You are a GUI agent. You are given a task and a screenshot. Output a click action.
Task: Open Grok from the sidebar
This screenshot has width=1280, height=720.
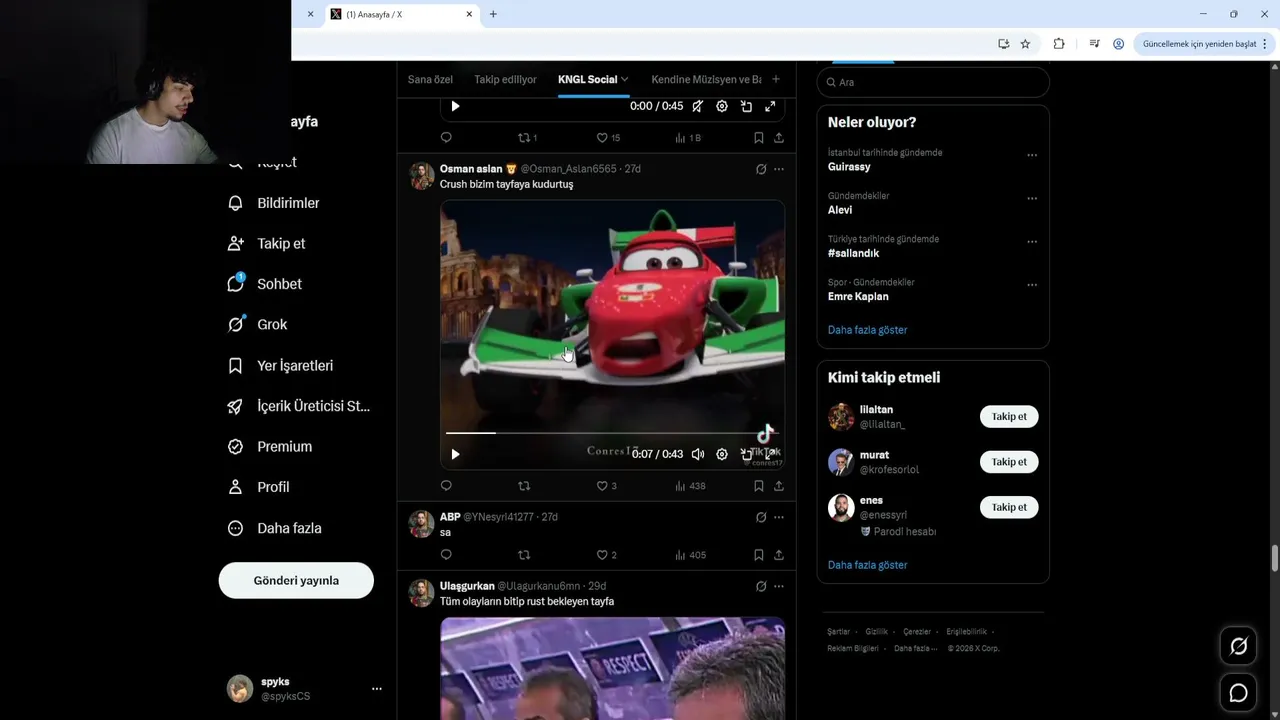pyautogui.click(x=258, y=324)
